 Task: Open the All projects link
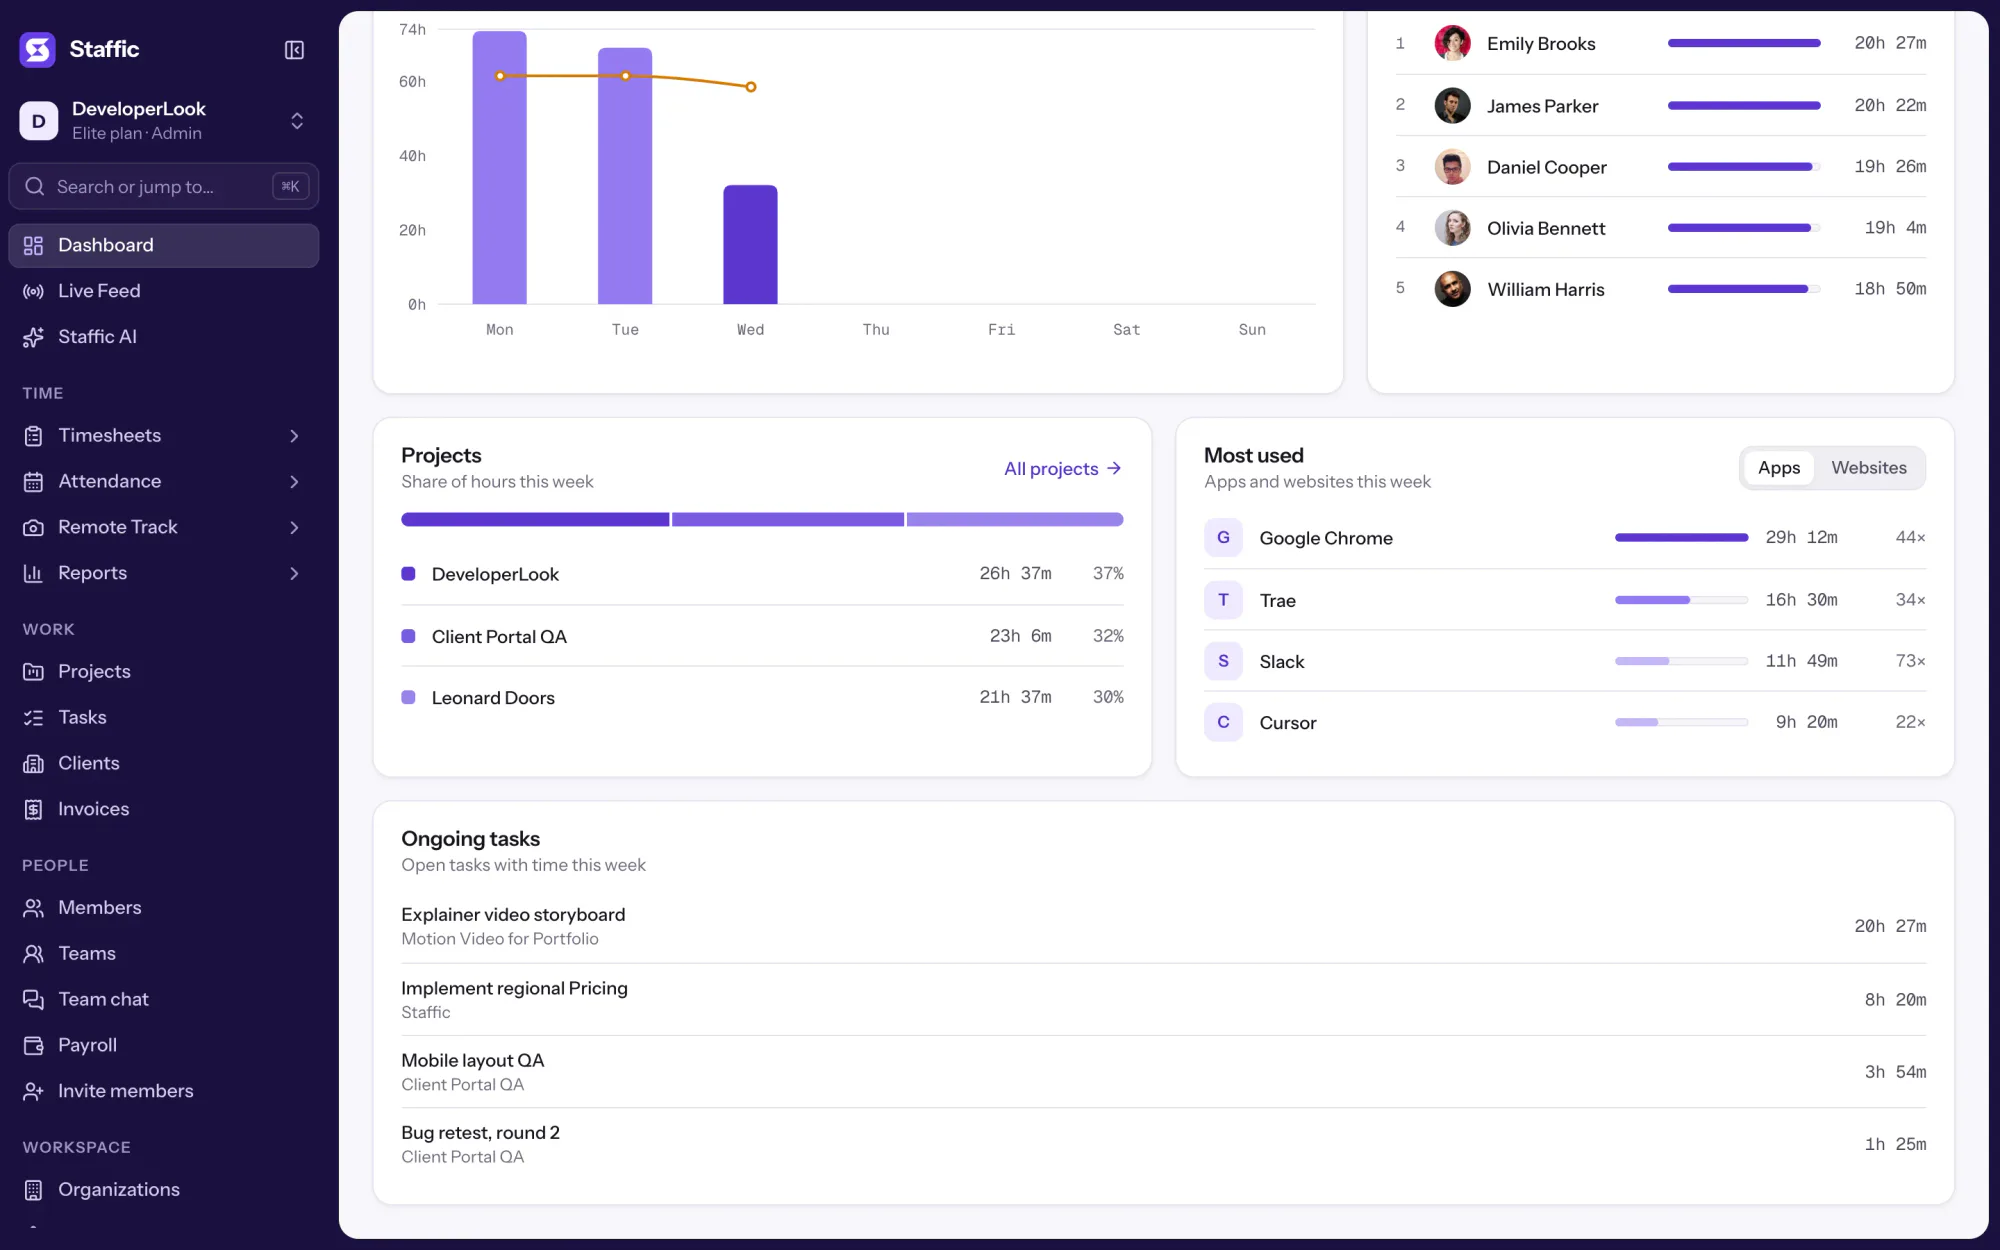click(x=1063, y=469)
